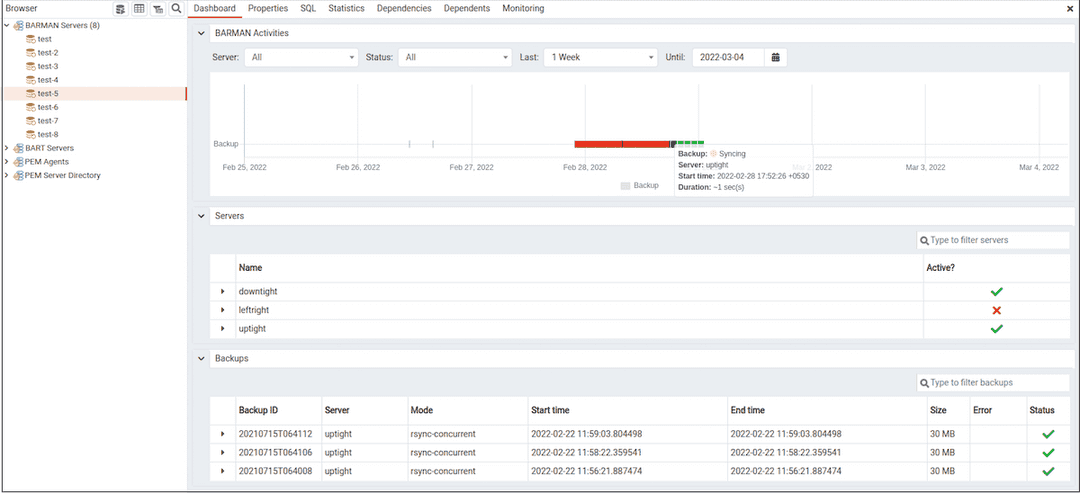Screen dimensions: 1080x493
Task: Open the Filtered Rows icon in Browser toolbar
Action: (158, 9)
